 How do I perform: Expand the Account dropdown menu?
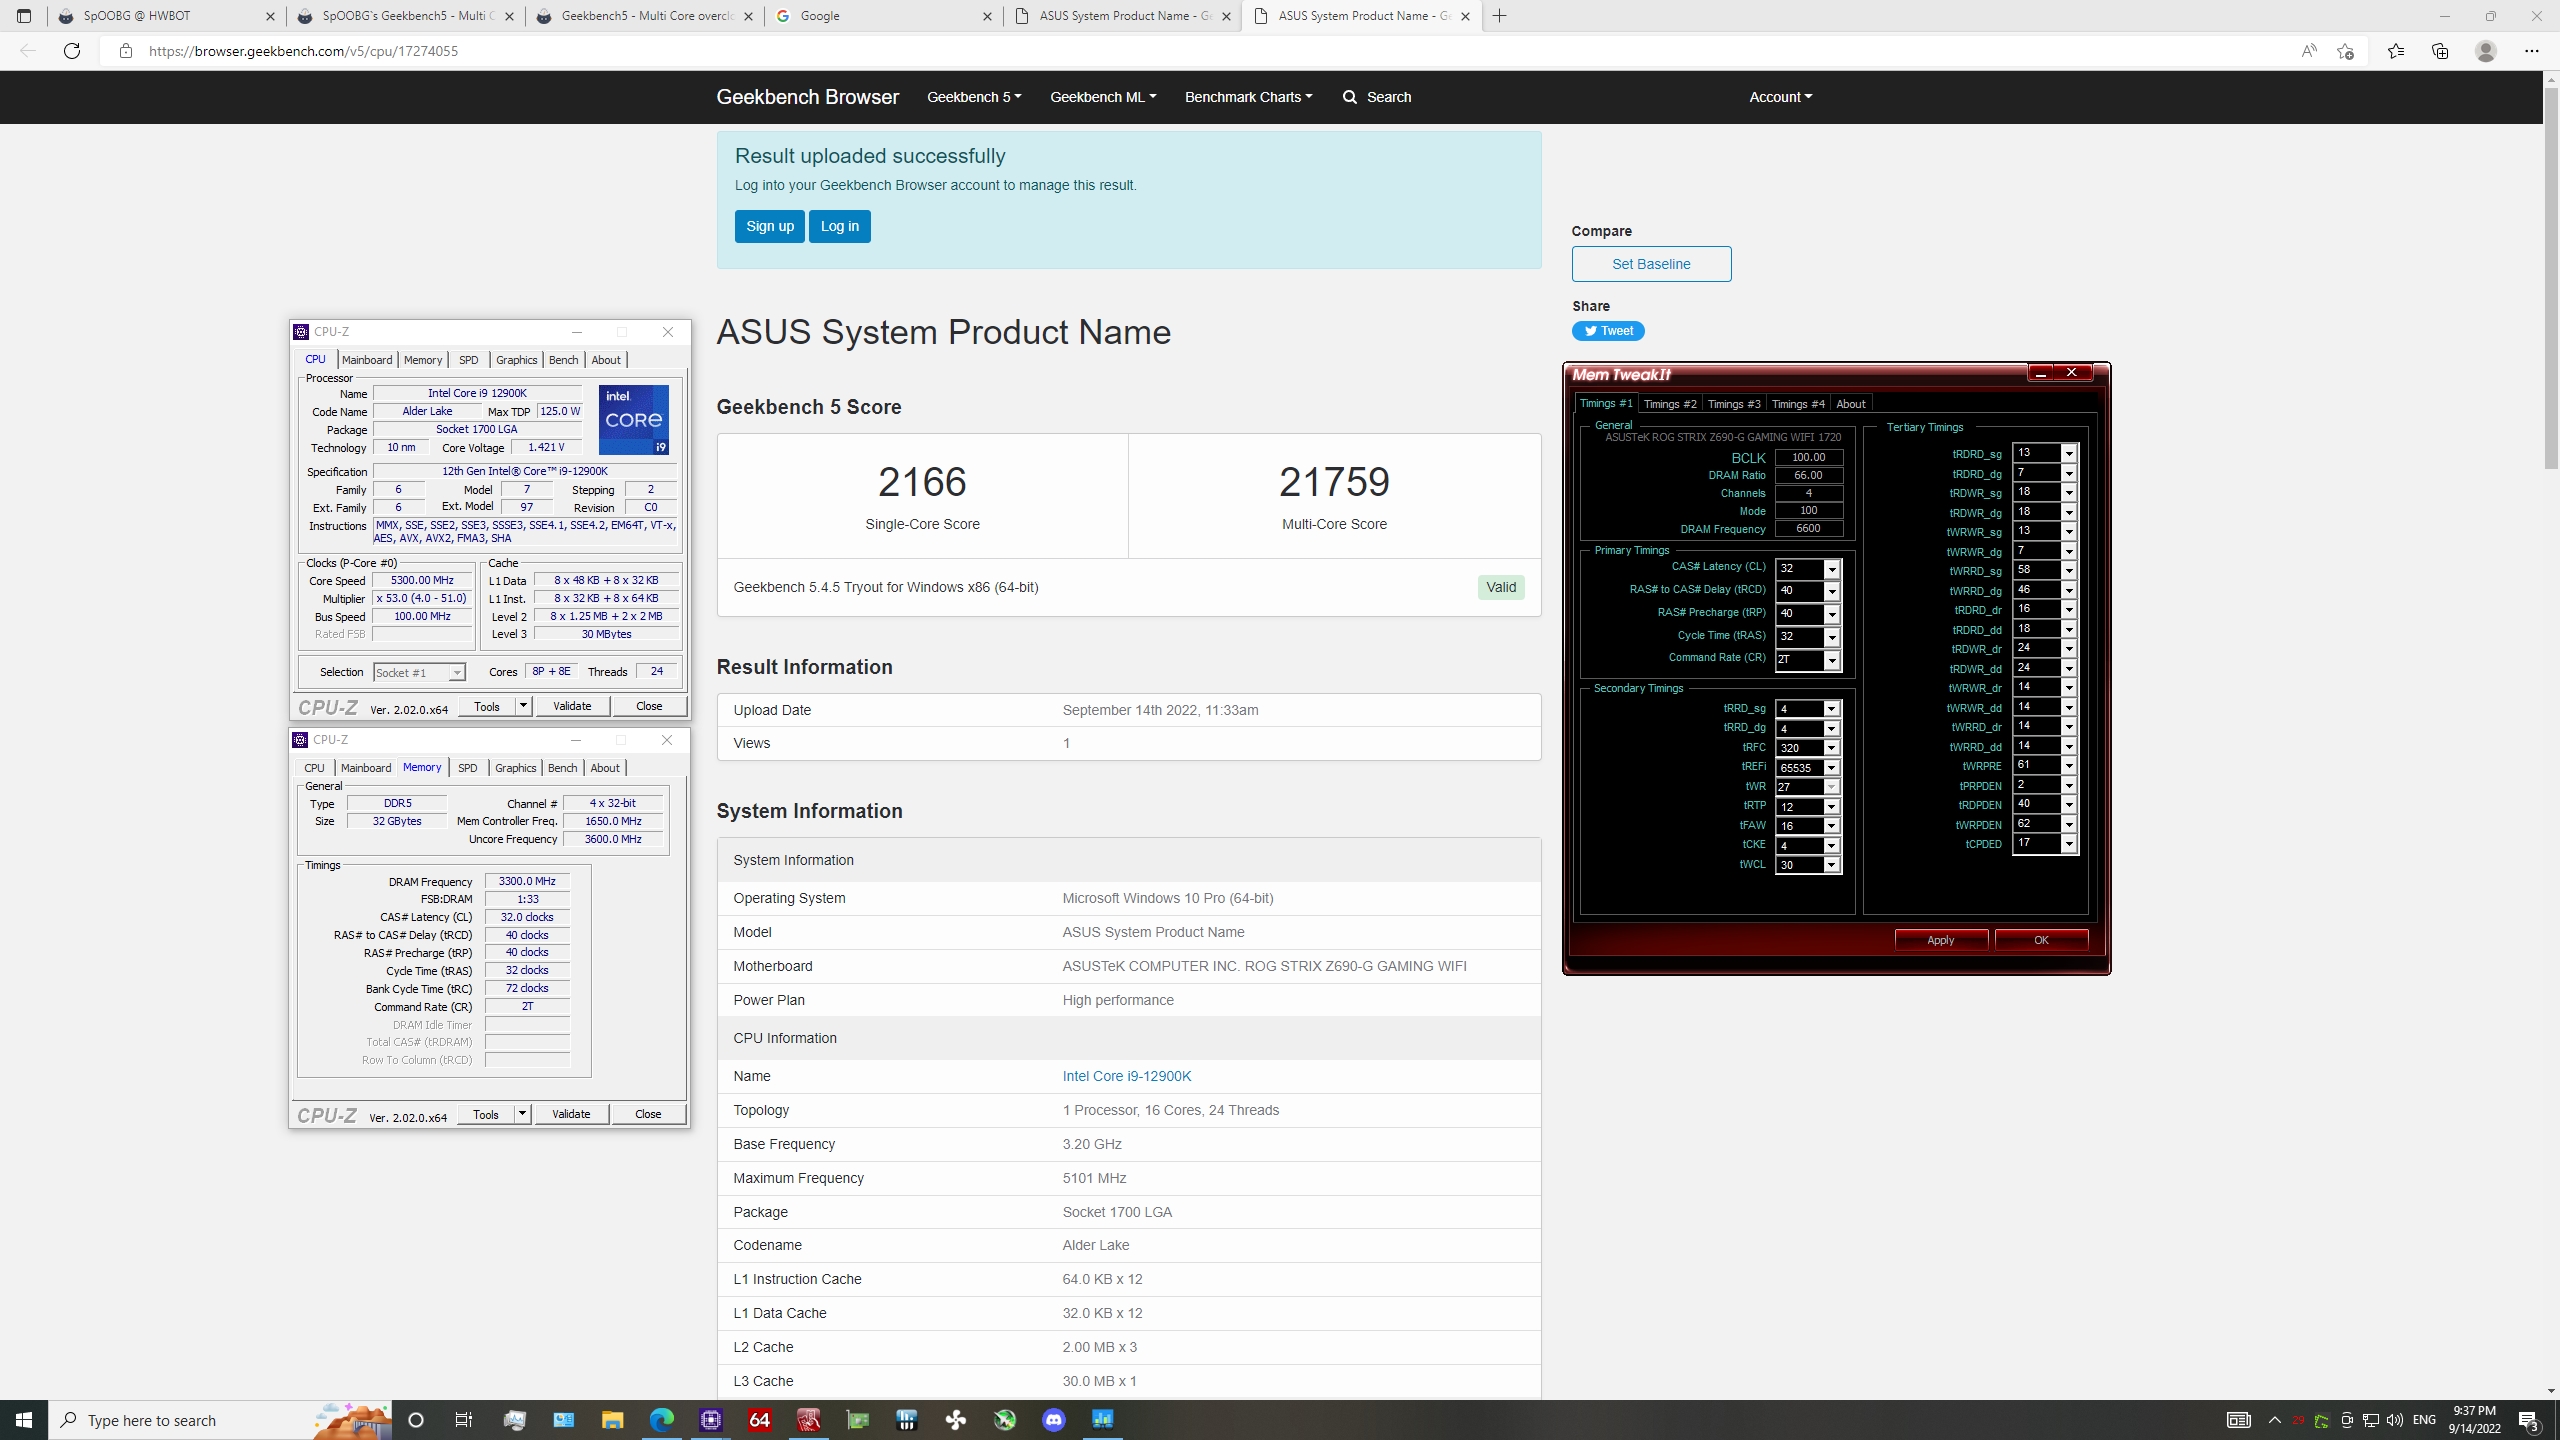pyautogui.click(x=1780, y=97)
